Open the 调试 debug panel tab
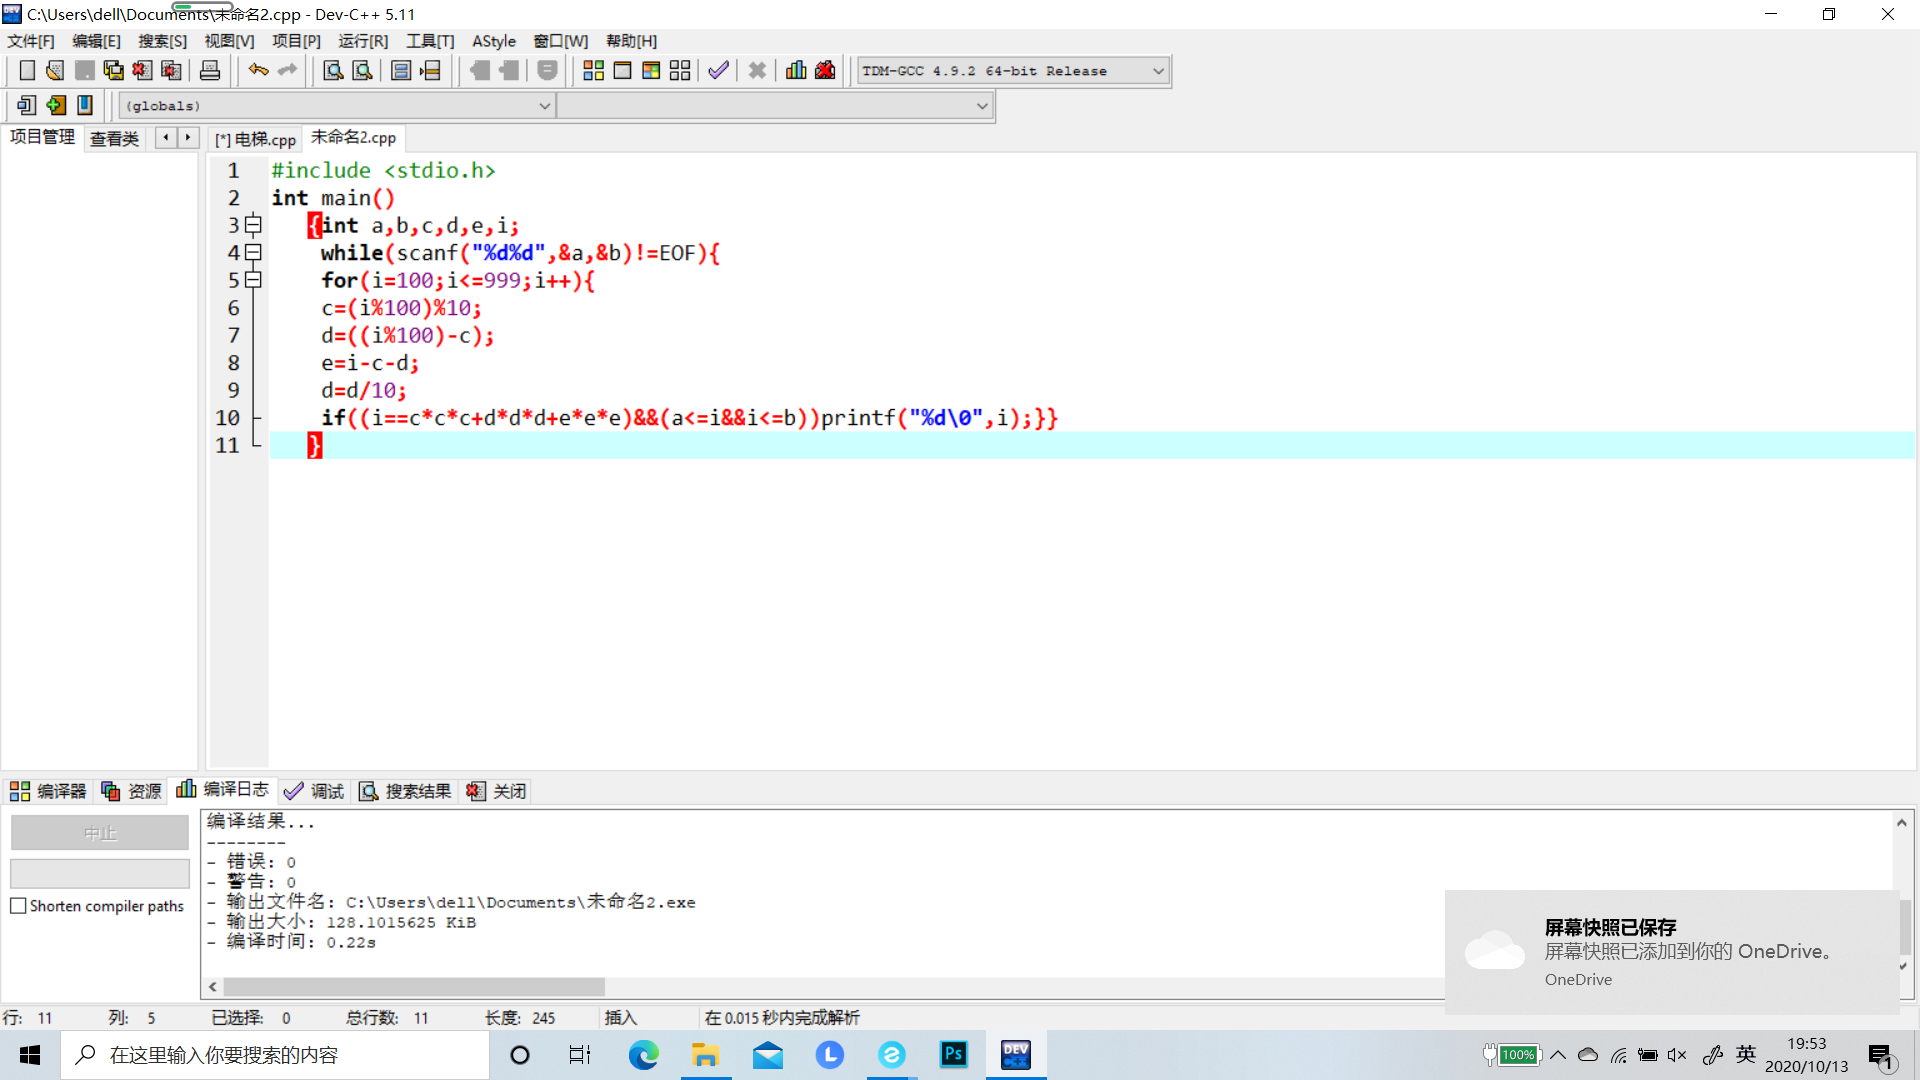 point(314,791)
